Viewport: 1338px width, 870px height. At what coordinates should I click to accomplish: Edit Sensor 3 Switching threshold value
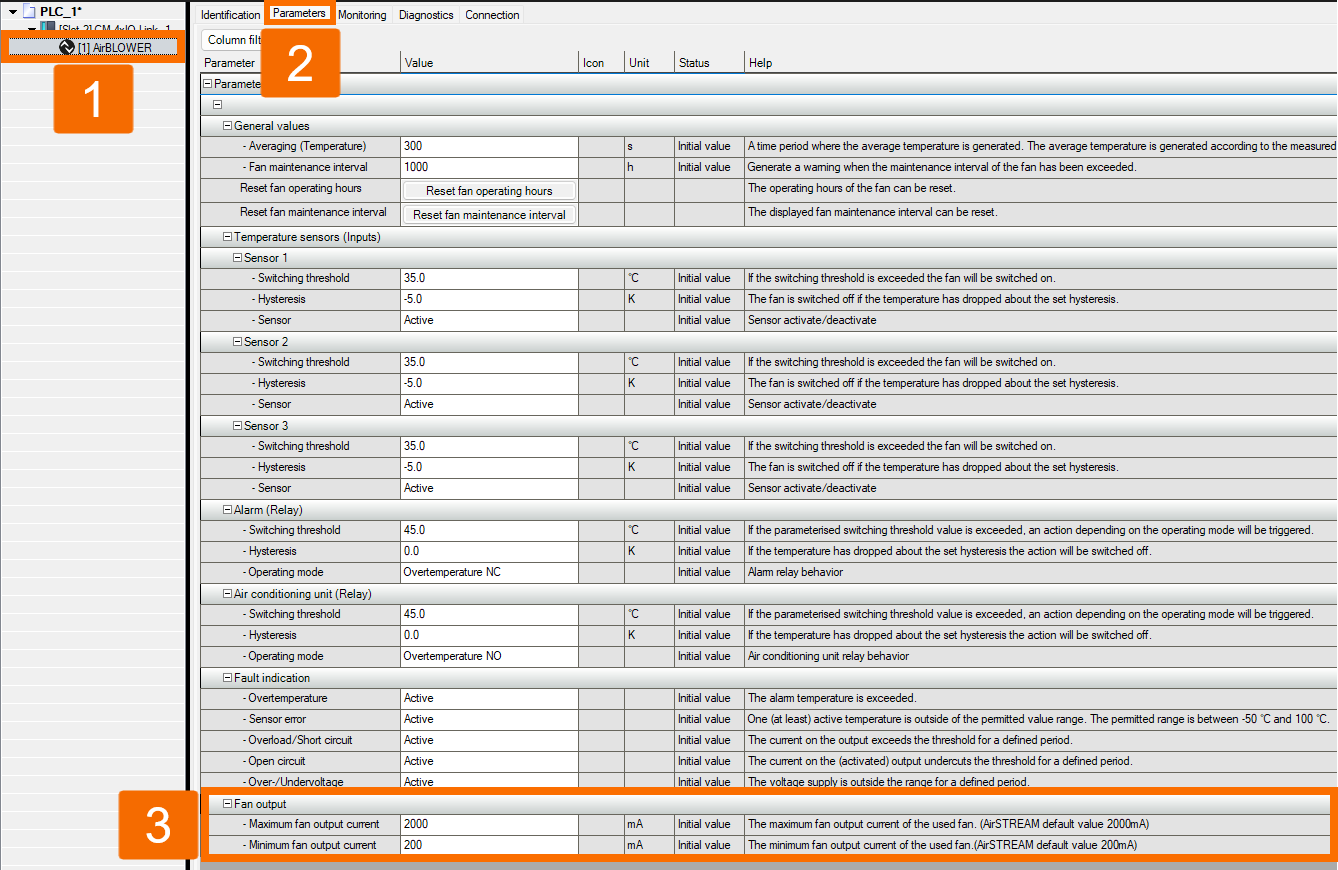coord(489,446)
